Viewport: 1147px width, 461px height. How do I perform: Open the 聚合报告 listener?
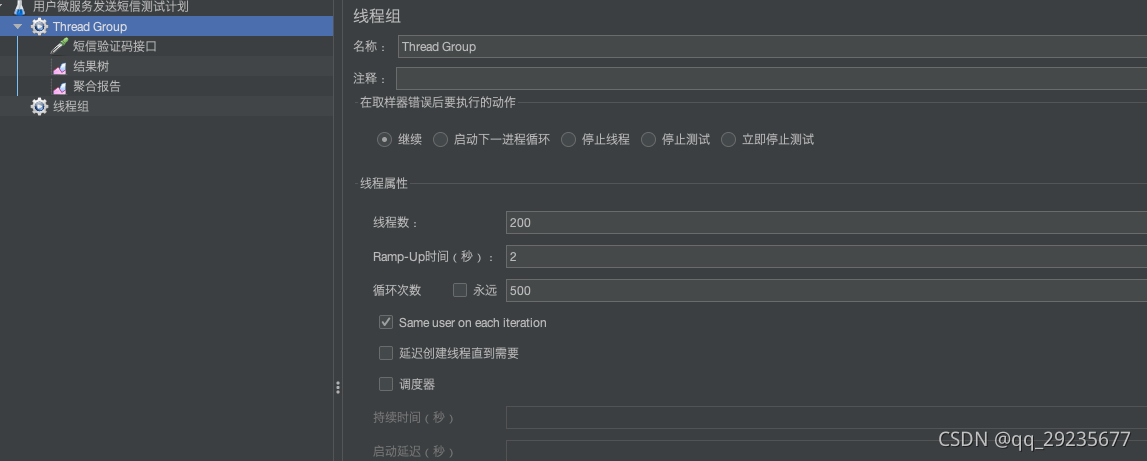tap(97, 86)
